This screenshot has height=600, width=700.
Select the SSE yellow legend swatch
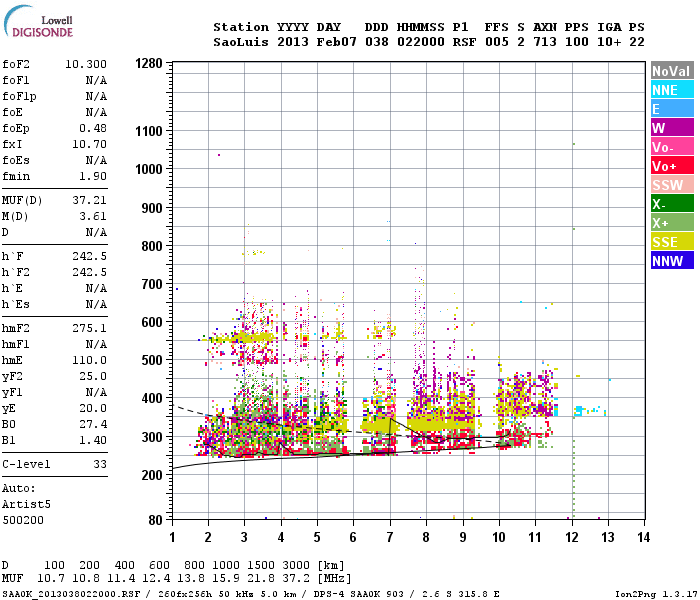click(x=672, y=242)
